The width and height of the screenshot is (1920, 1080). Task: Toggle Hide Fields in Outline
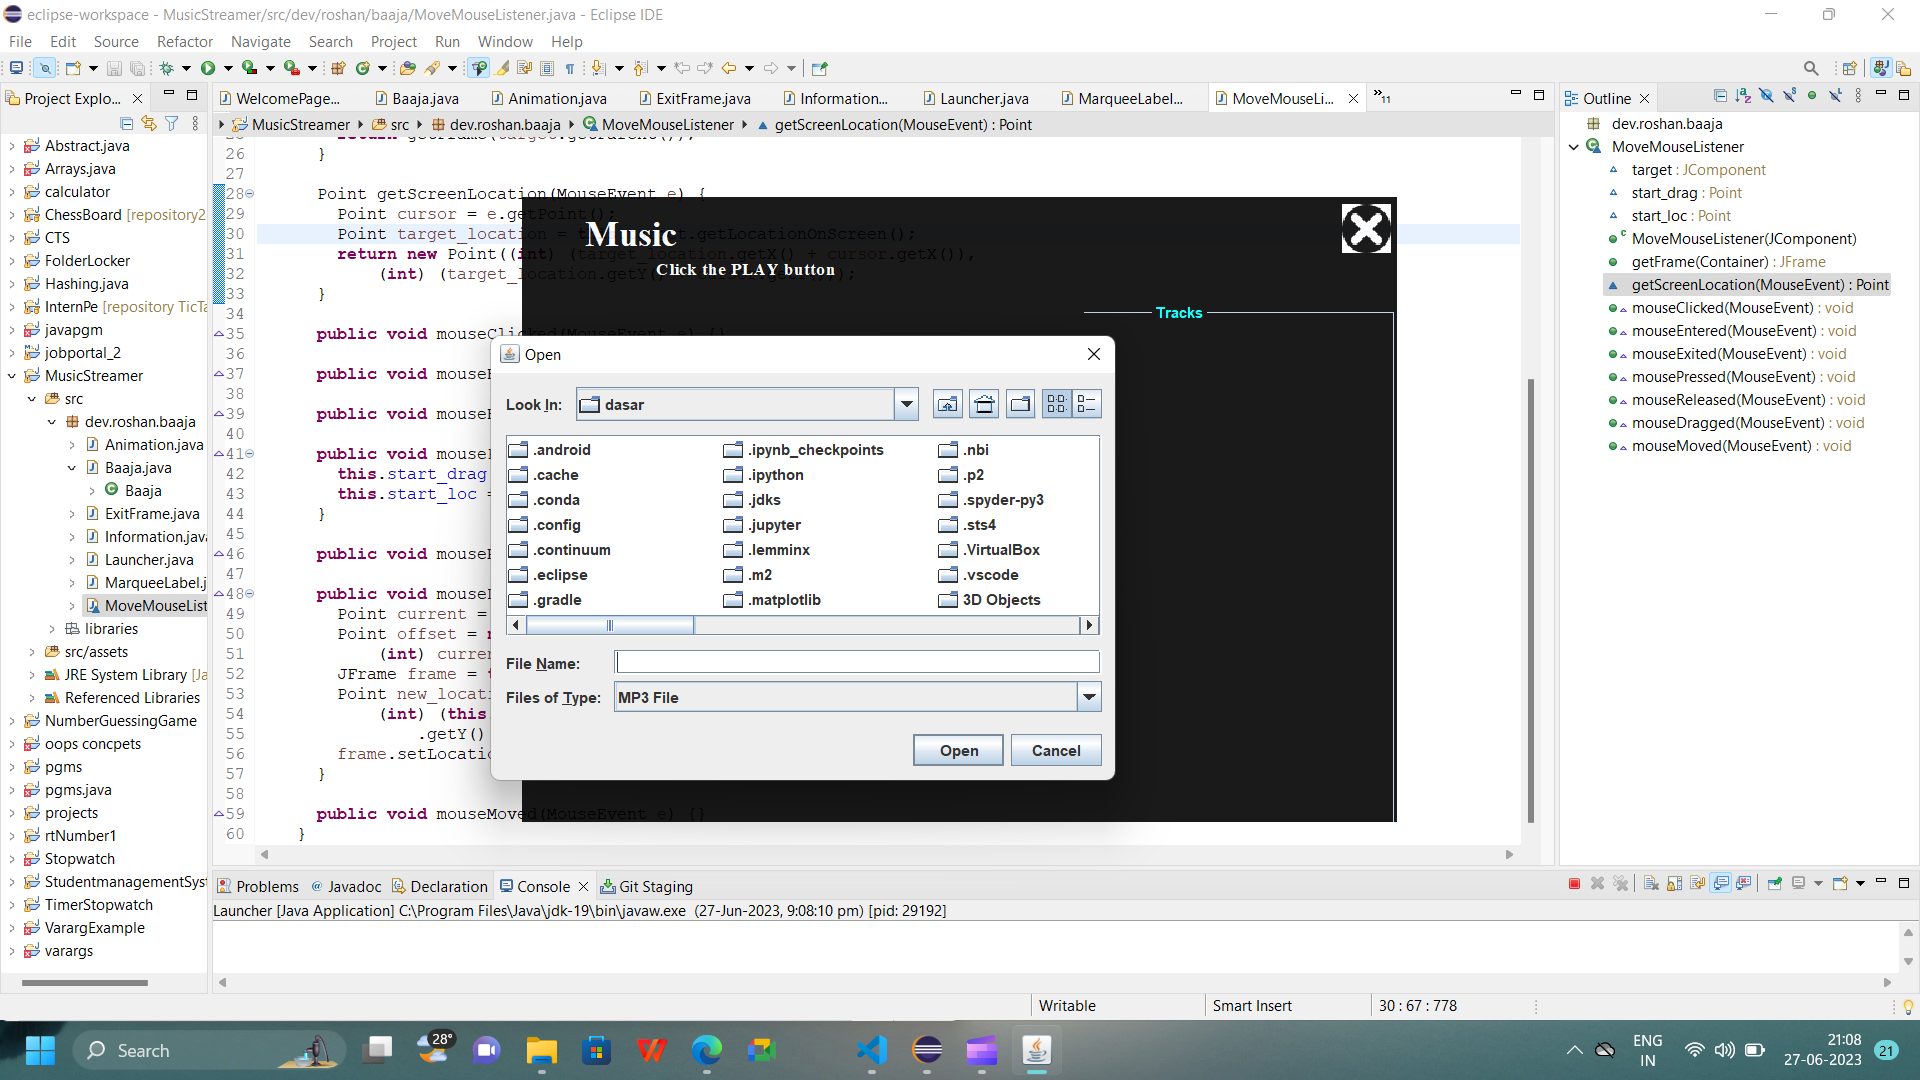coord(1766,96)
